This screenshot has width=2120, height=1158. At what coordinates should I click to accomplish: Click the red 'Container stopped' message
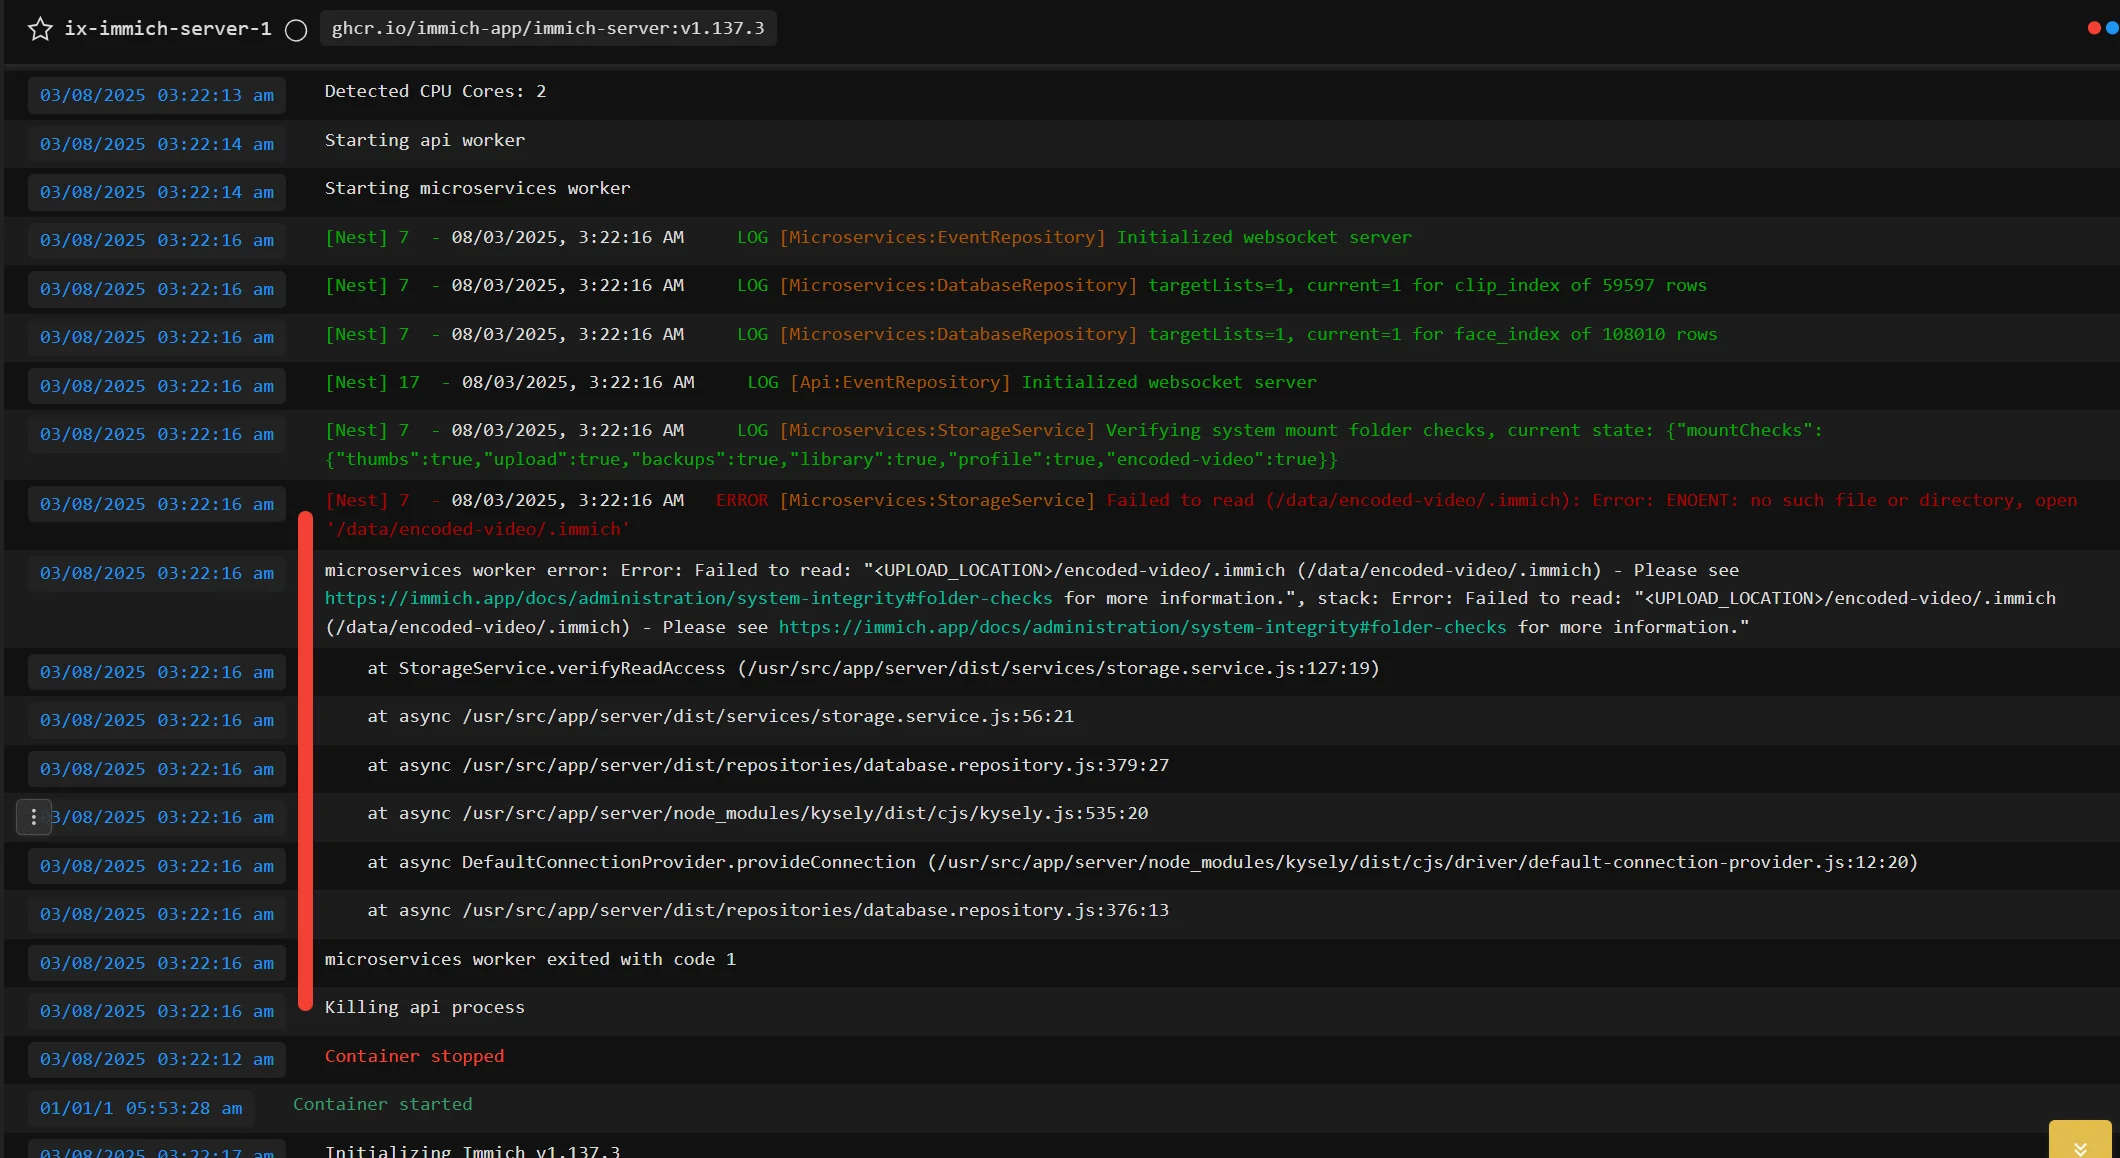(x=415, y=1056)
